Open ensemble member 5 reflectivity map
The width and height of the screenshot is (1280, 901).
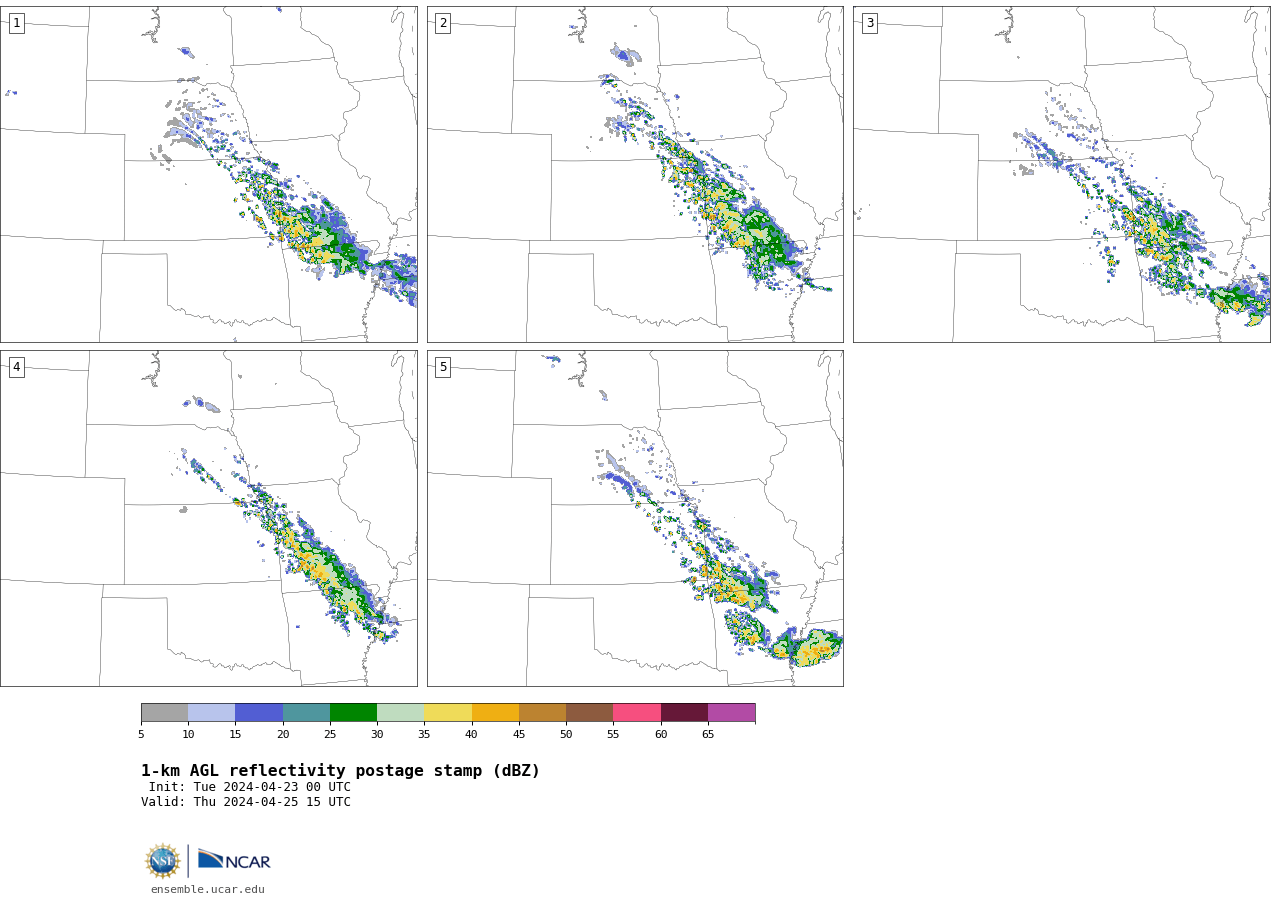(635, 518)
